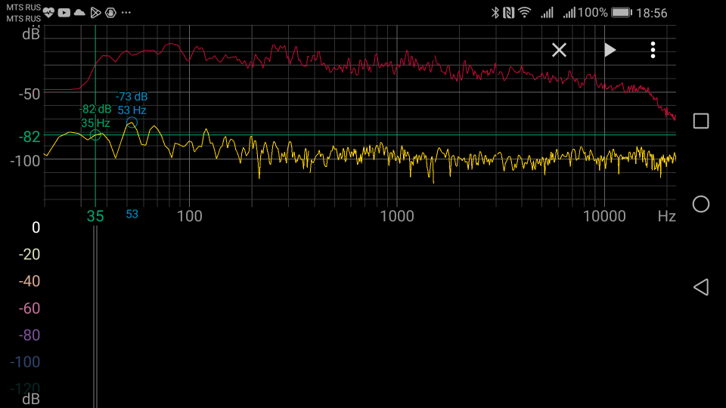
Task: Tap the Android back navigation triangle
Action: pos(700,287)
